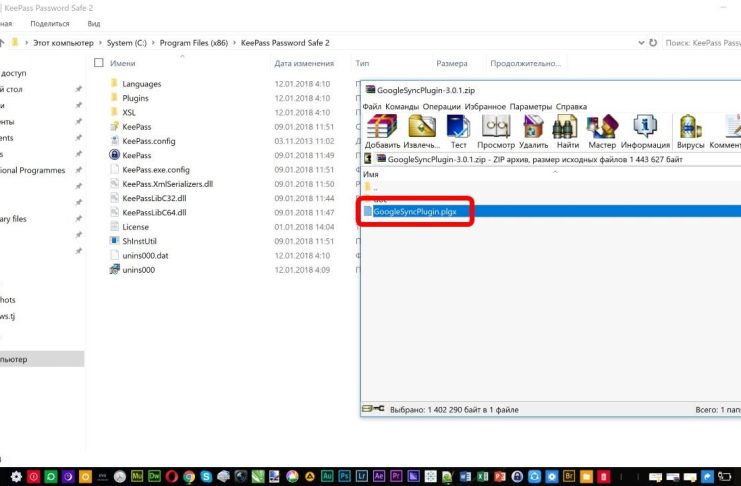Open the Избранное menu in WinRAR

pos(485,106)
